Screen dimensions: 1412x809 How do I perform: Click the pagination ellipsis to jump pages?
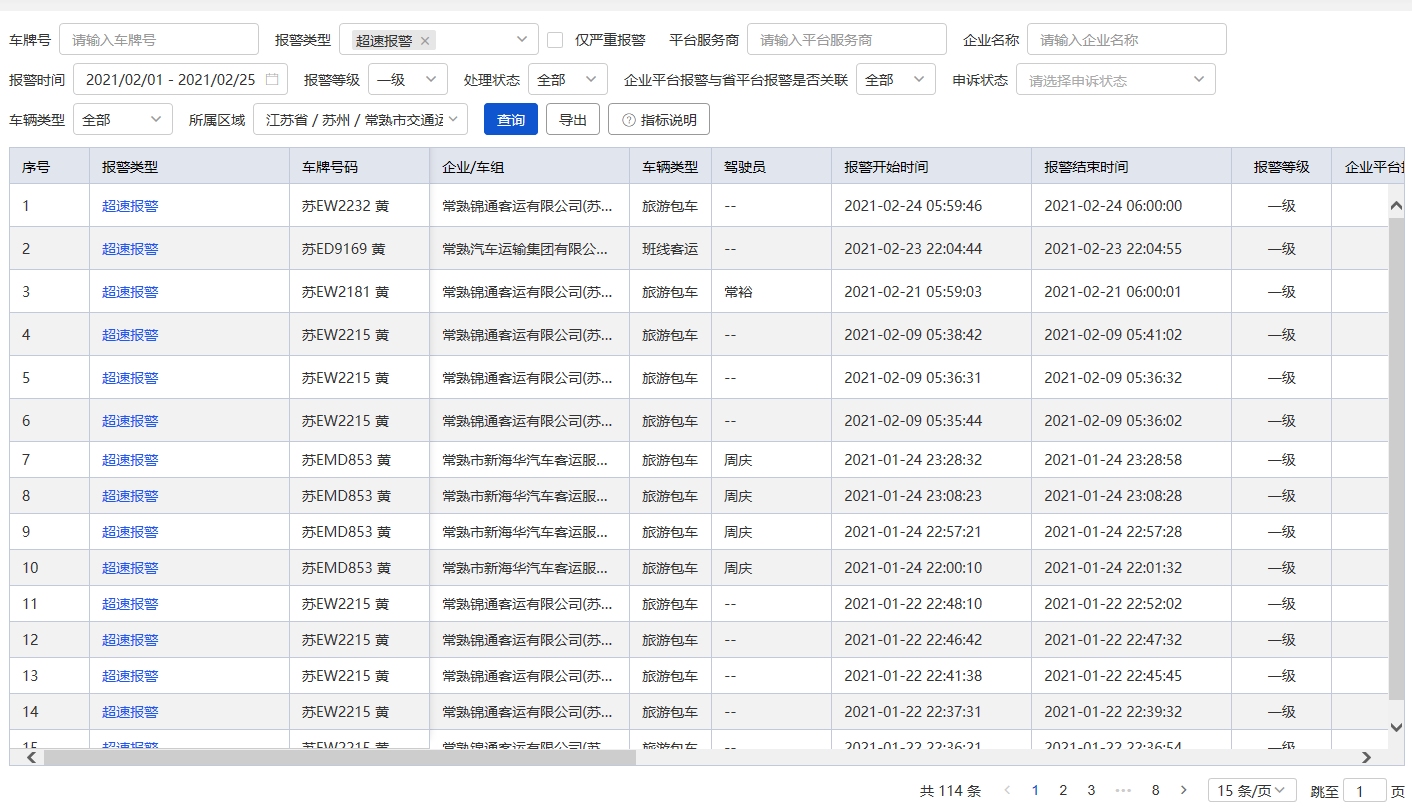(1123, 790)
